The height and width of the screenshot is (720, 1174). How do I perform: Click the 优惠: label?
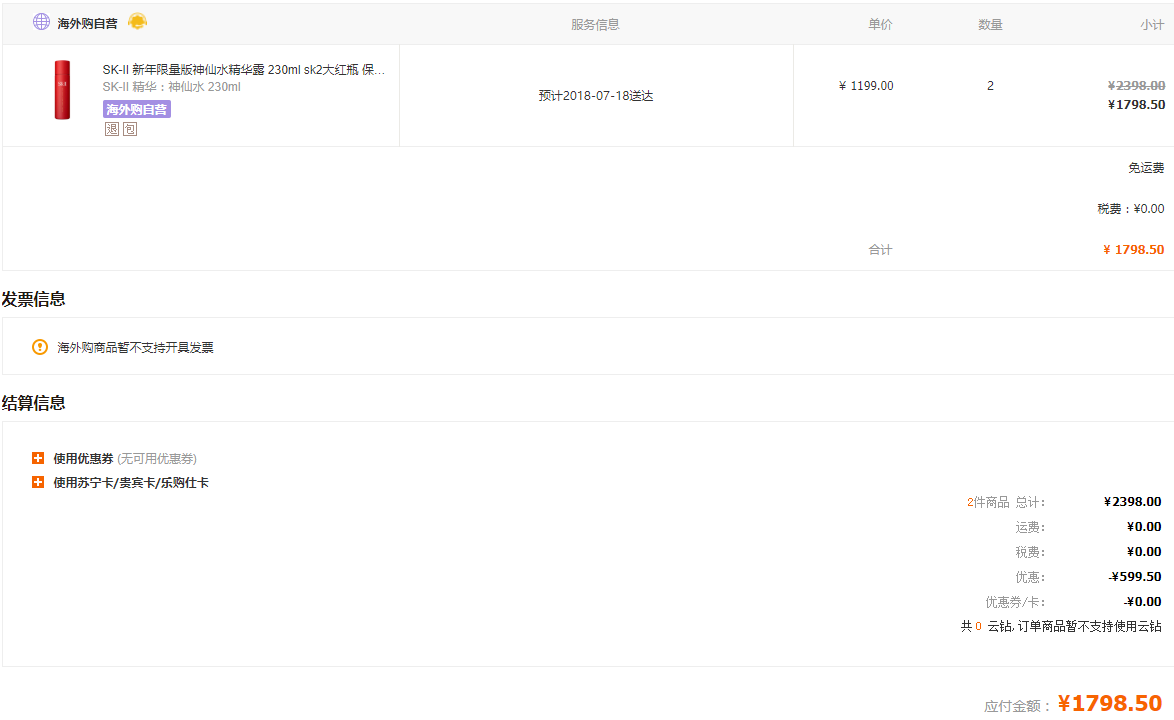[1030, 577]
